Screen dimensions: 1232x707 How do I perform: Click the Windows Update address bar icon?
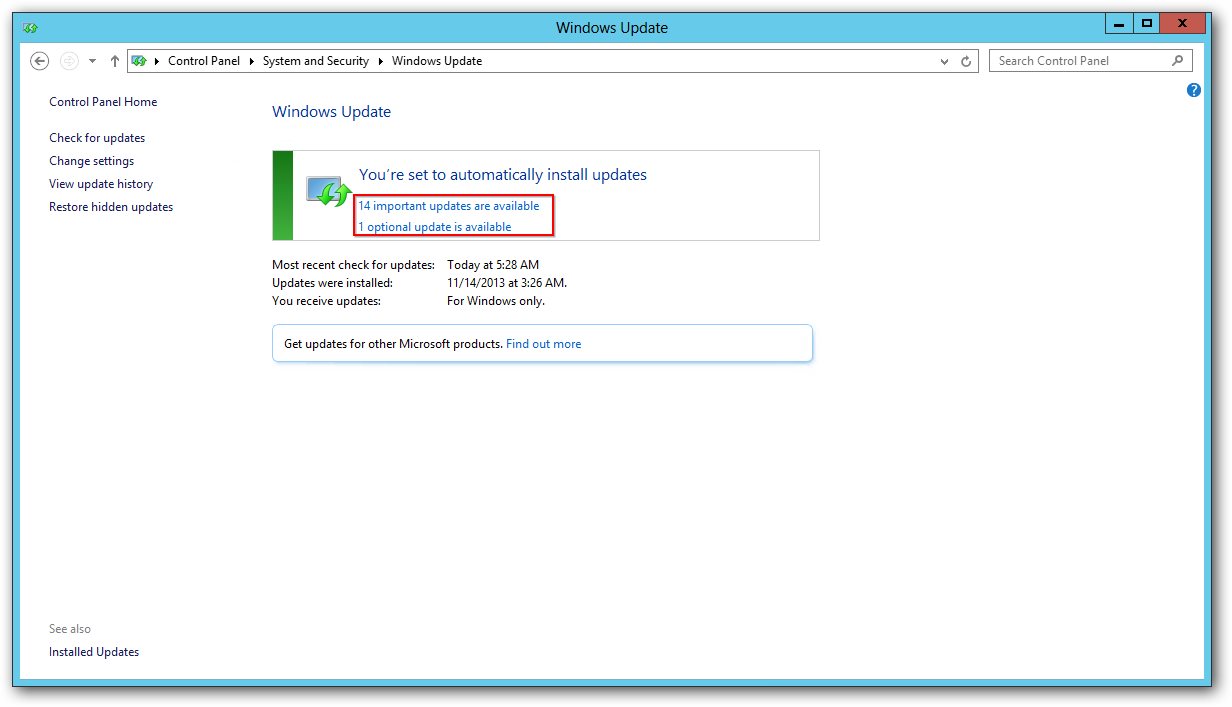point(140,61)
